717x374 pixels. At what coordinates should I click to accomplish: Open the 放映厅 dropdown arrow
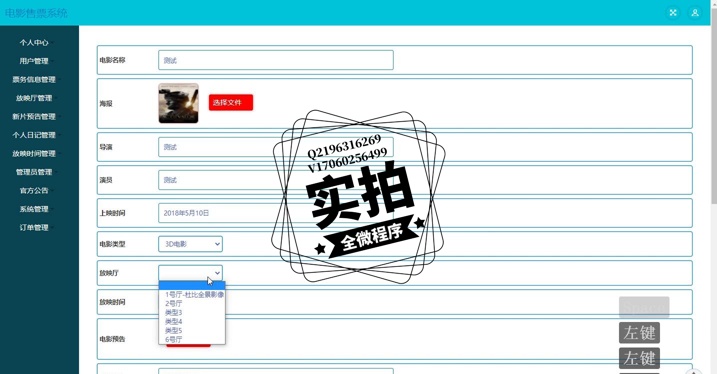(x=217, y=273)
